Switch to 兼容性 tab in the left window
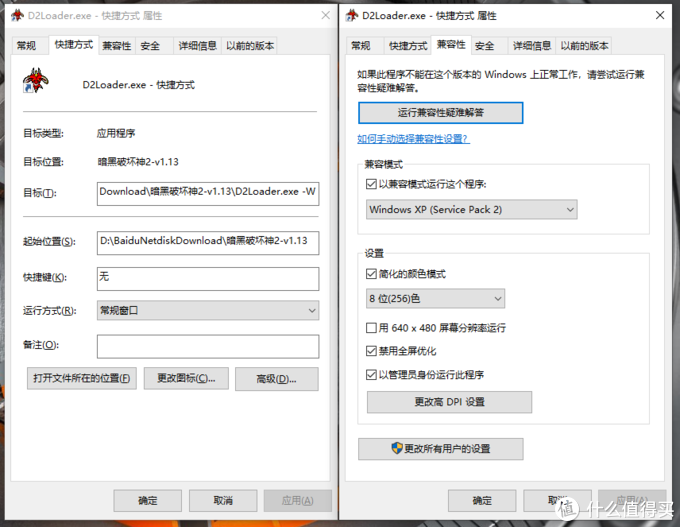Image resolution: width=680 pixels, height=527 pixels. point(117,46)
